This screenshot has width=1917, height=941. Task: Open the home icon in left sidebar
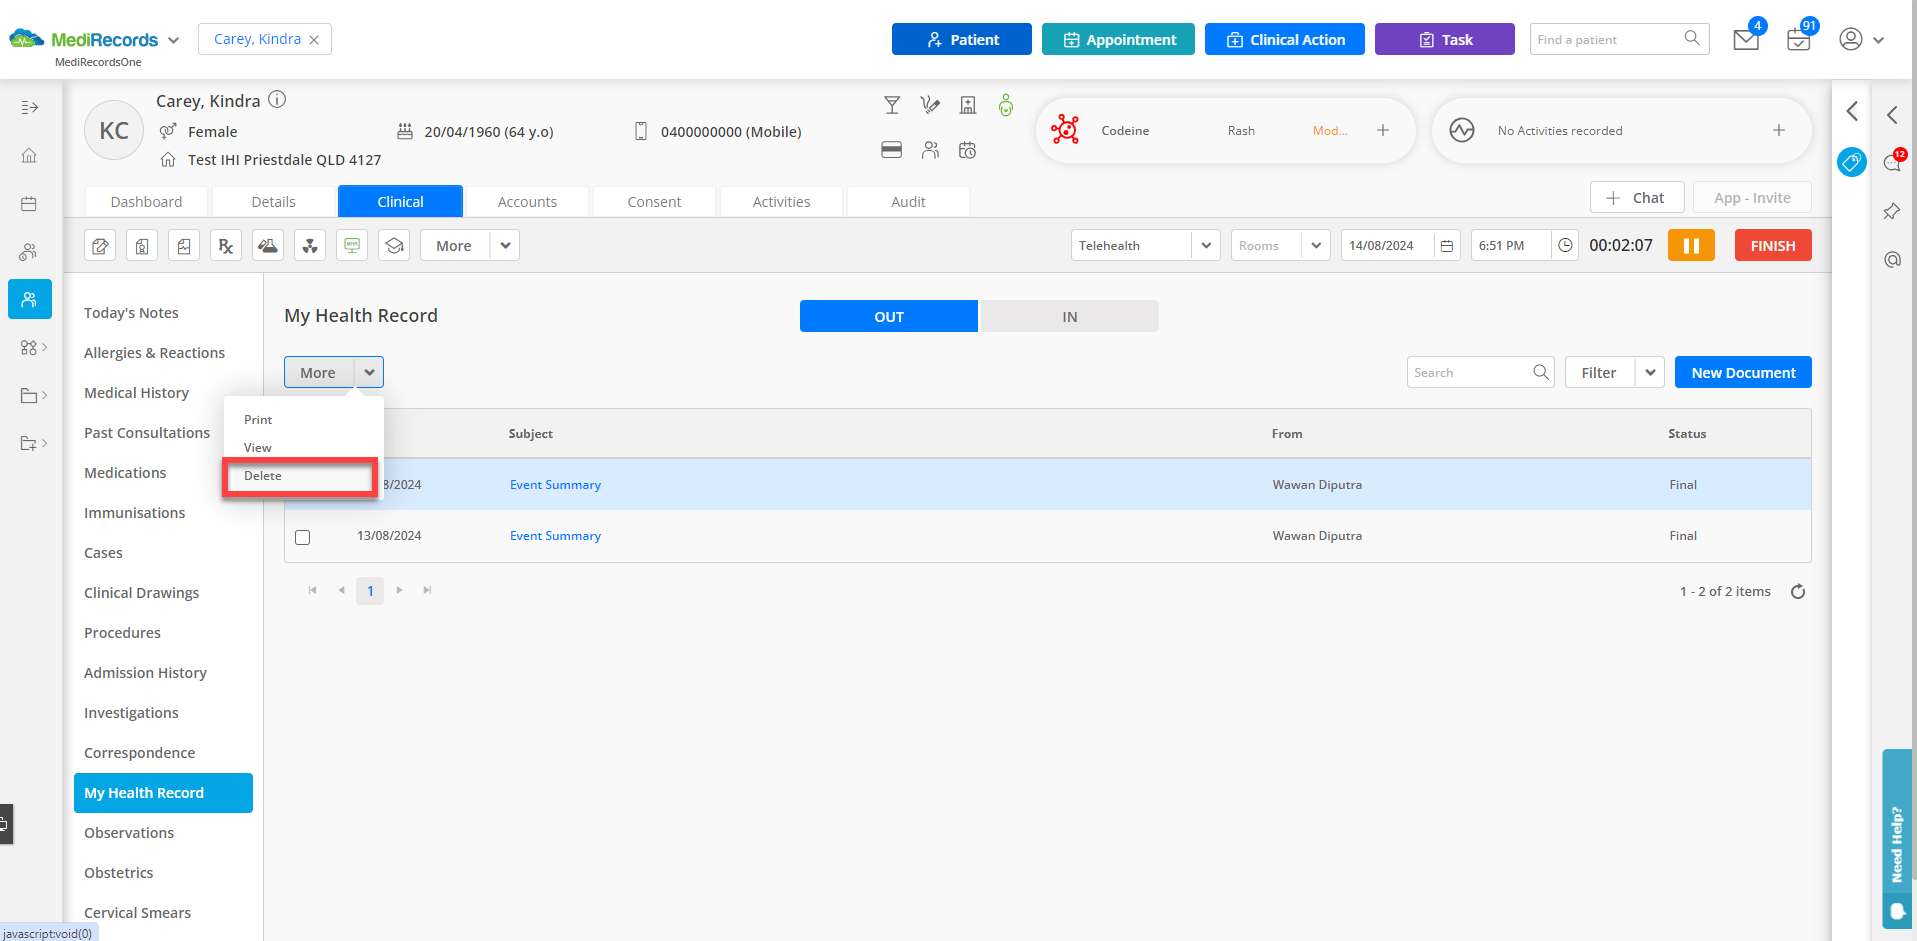click(x=29, y=156)
